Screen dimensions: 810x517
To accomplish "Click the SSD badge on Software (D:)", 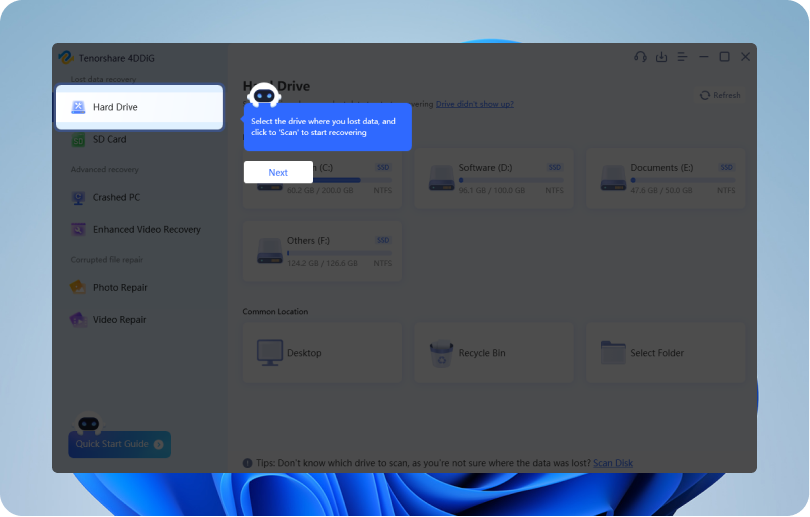I will [x=554, y=167].
